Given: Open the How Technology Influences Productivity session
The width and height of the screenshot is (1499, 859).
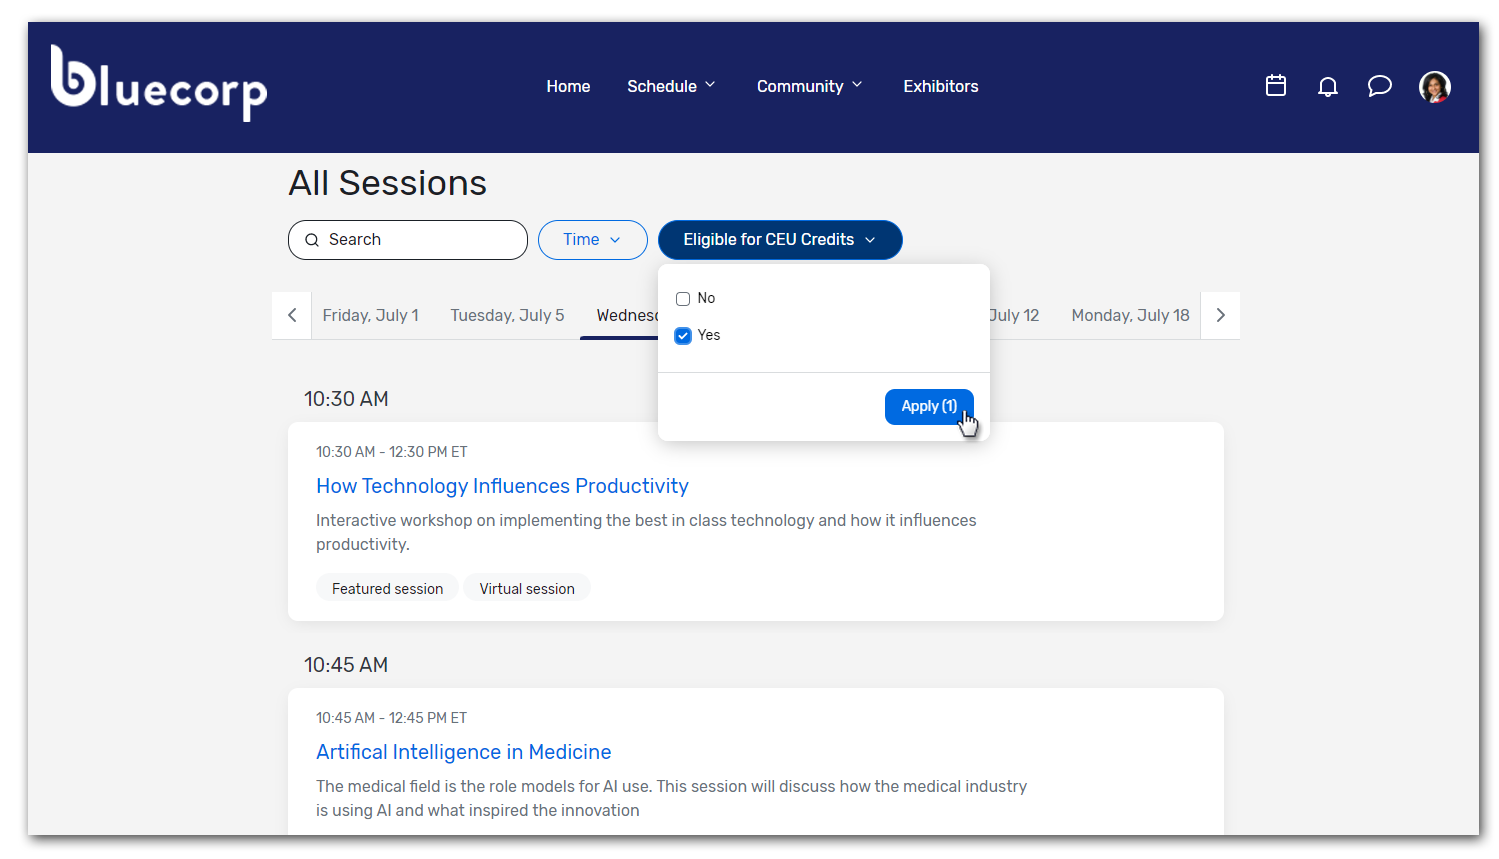Looking at the screenshot, I should point(502,486).
